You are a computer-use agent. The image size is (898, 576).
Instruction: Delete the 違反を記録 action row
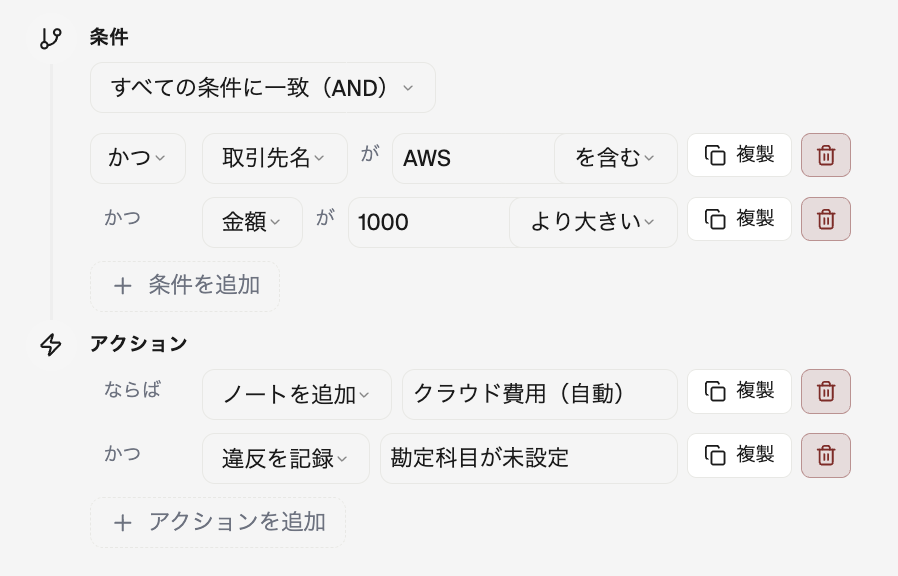(825, 455)
